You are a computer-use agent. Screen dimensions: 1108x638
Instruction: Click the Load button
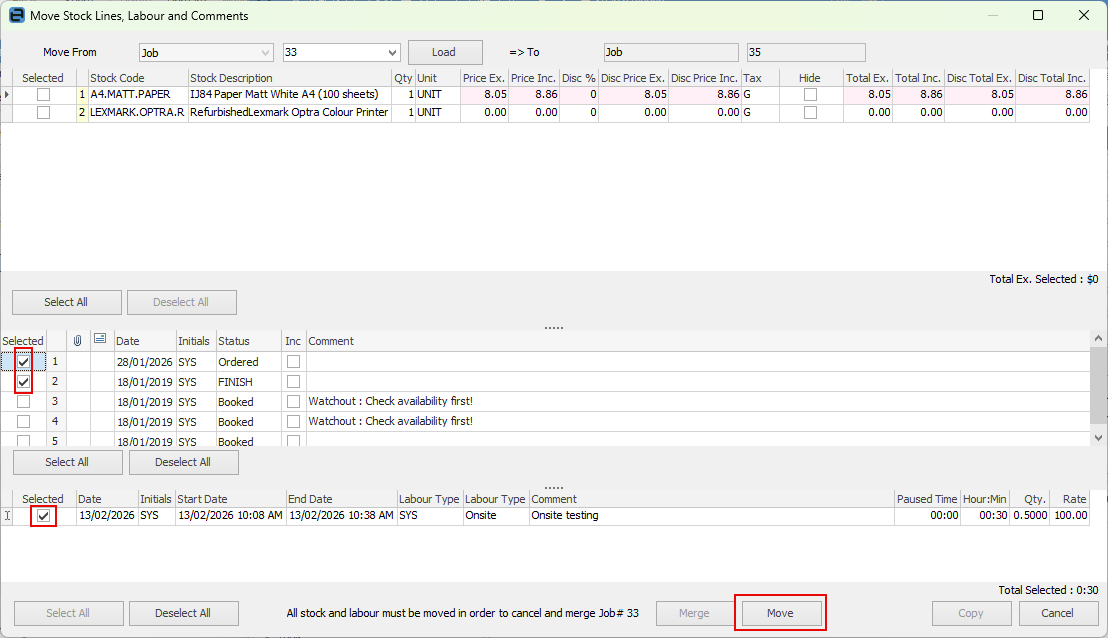(x=445, y=52)
